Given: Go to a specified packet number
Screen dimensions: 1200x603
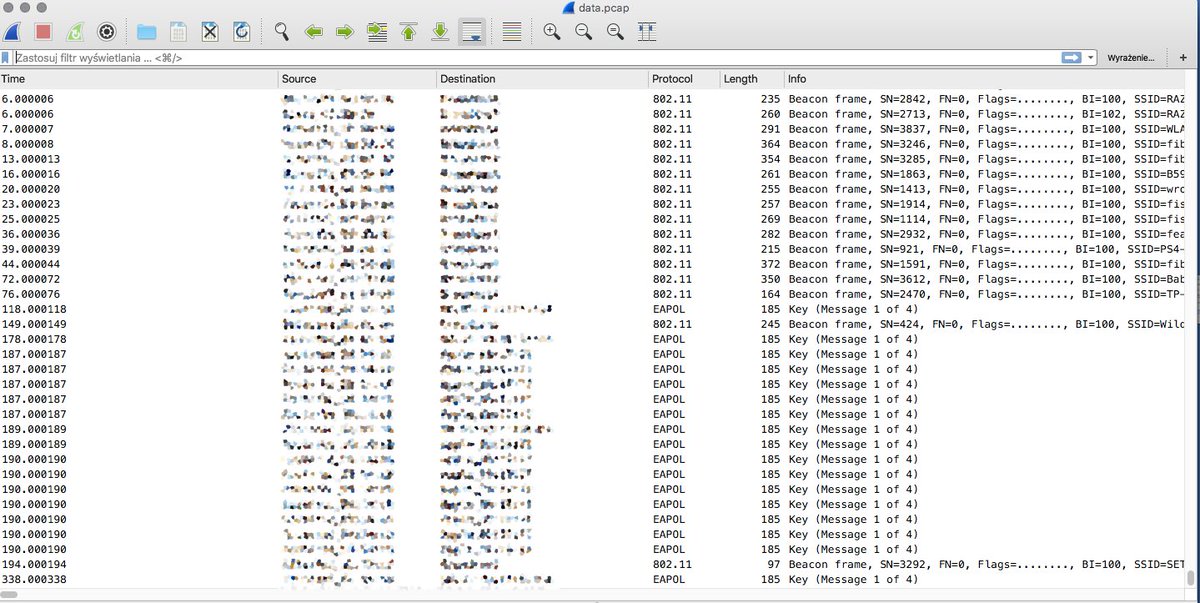Looking at the screenshot, I should [377, 32].
